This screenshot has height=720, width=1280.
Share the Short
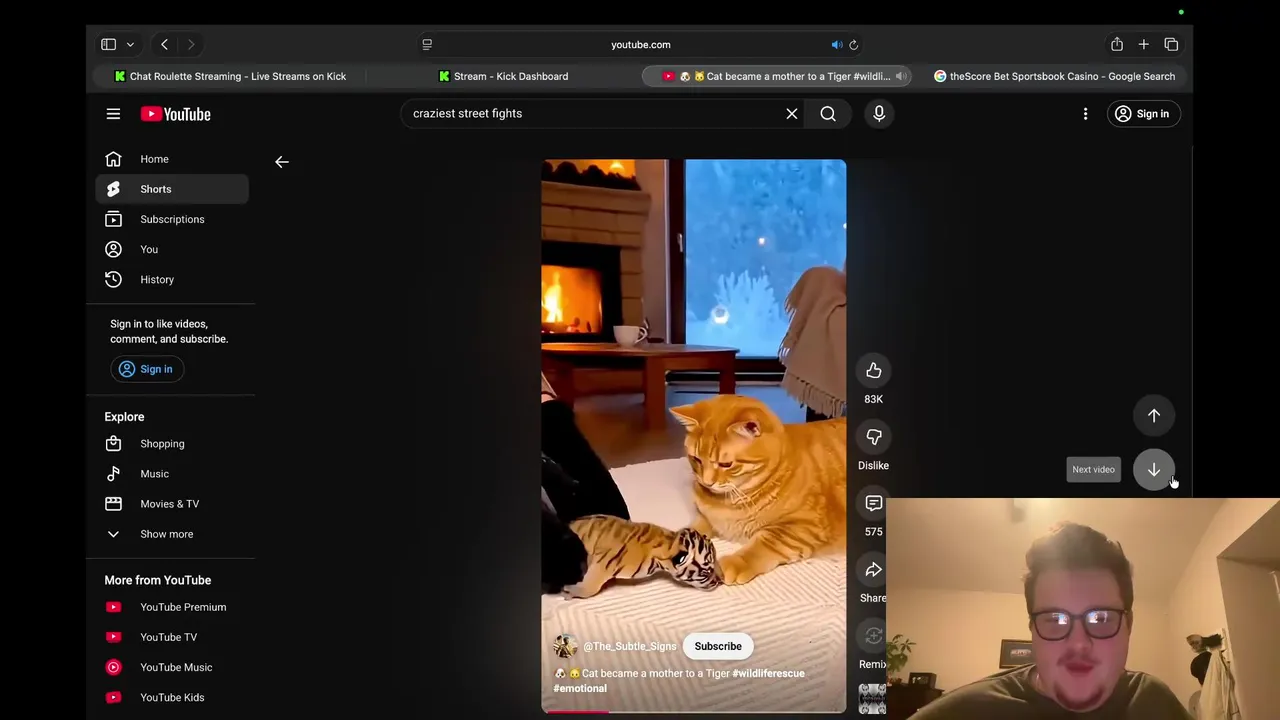[x=874, y=570]
